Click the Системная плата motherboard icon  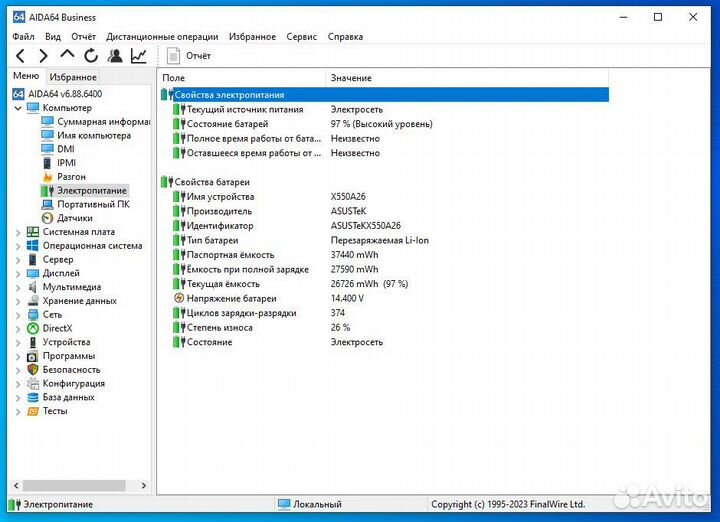click(33, 231)
